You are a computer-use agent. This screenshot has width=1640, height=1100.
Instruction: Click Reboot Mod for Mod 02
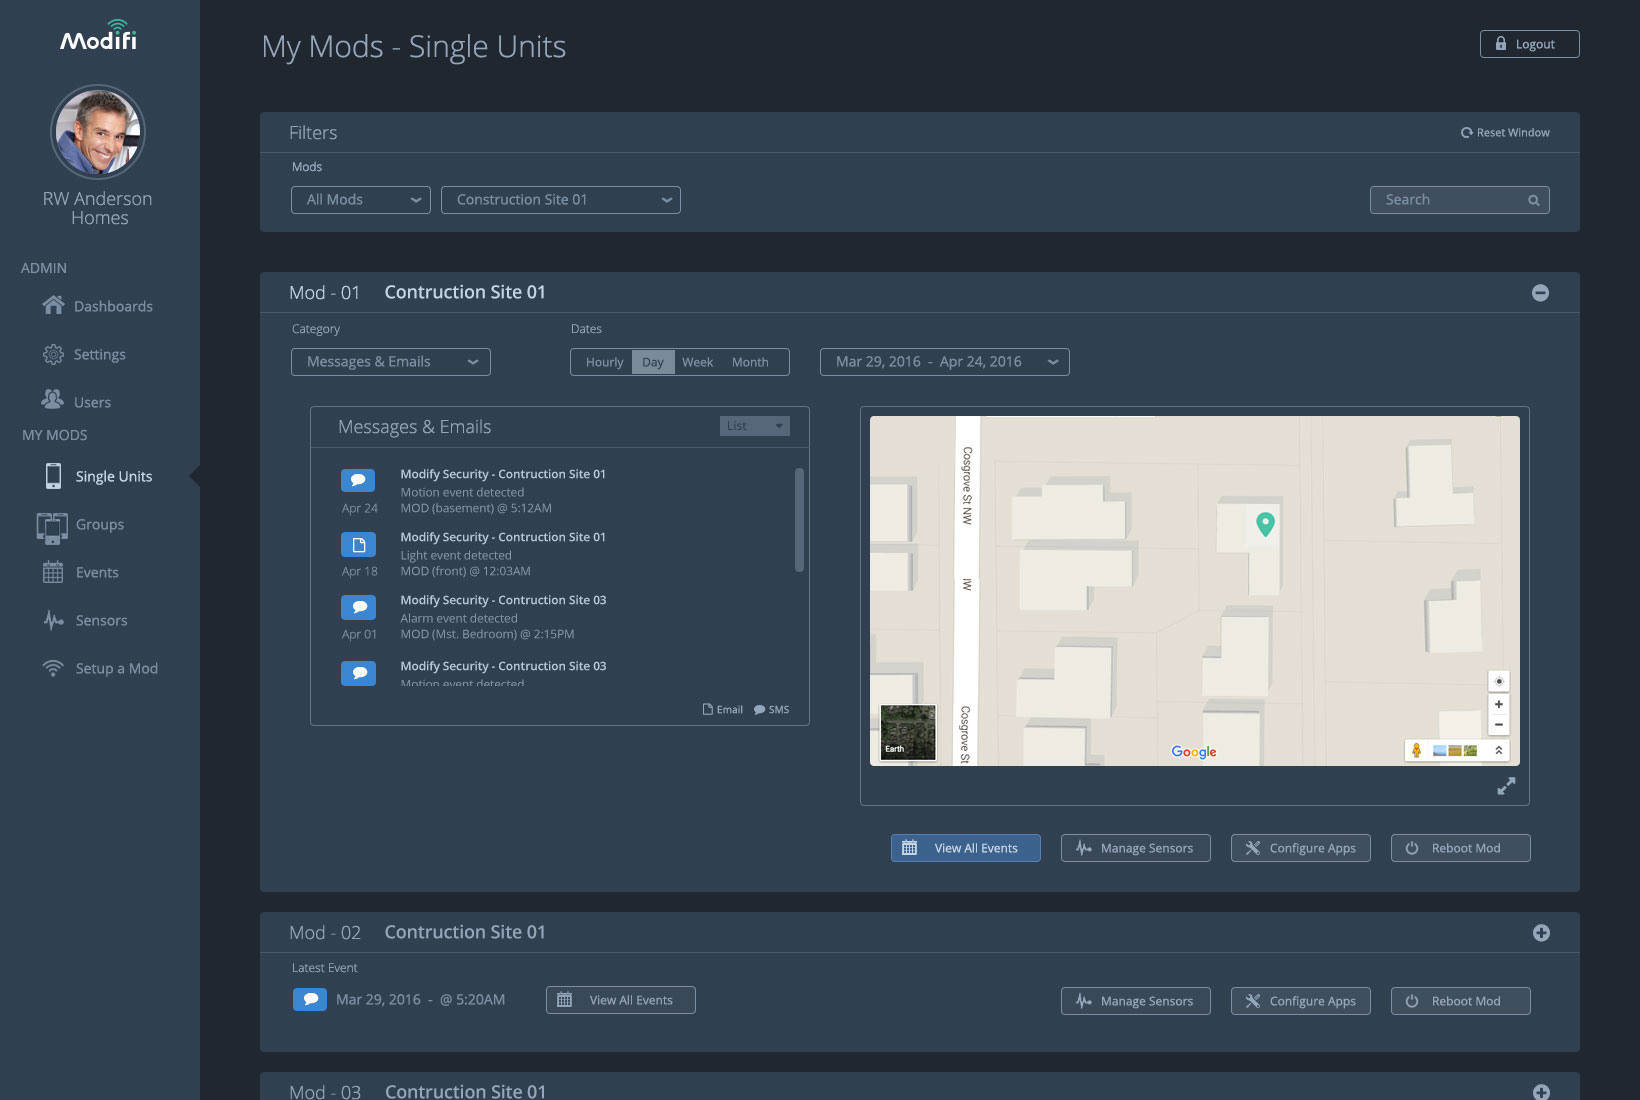(x=1461, y=1001)
